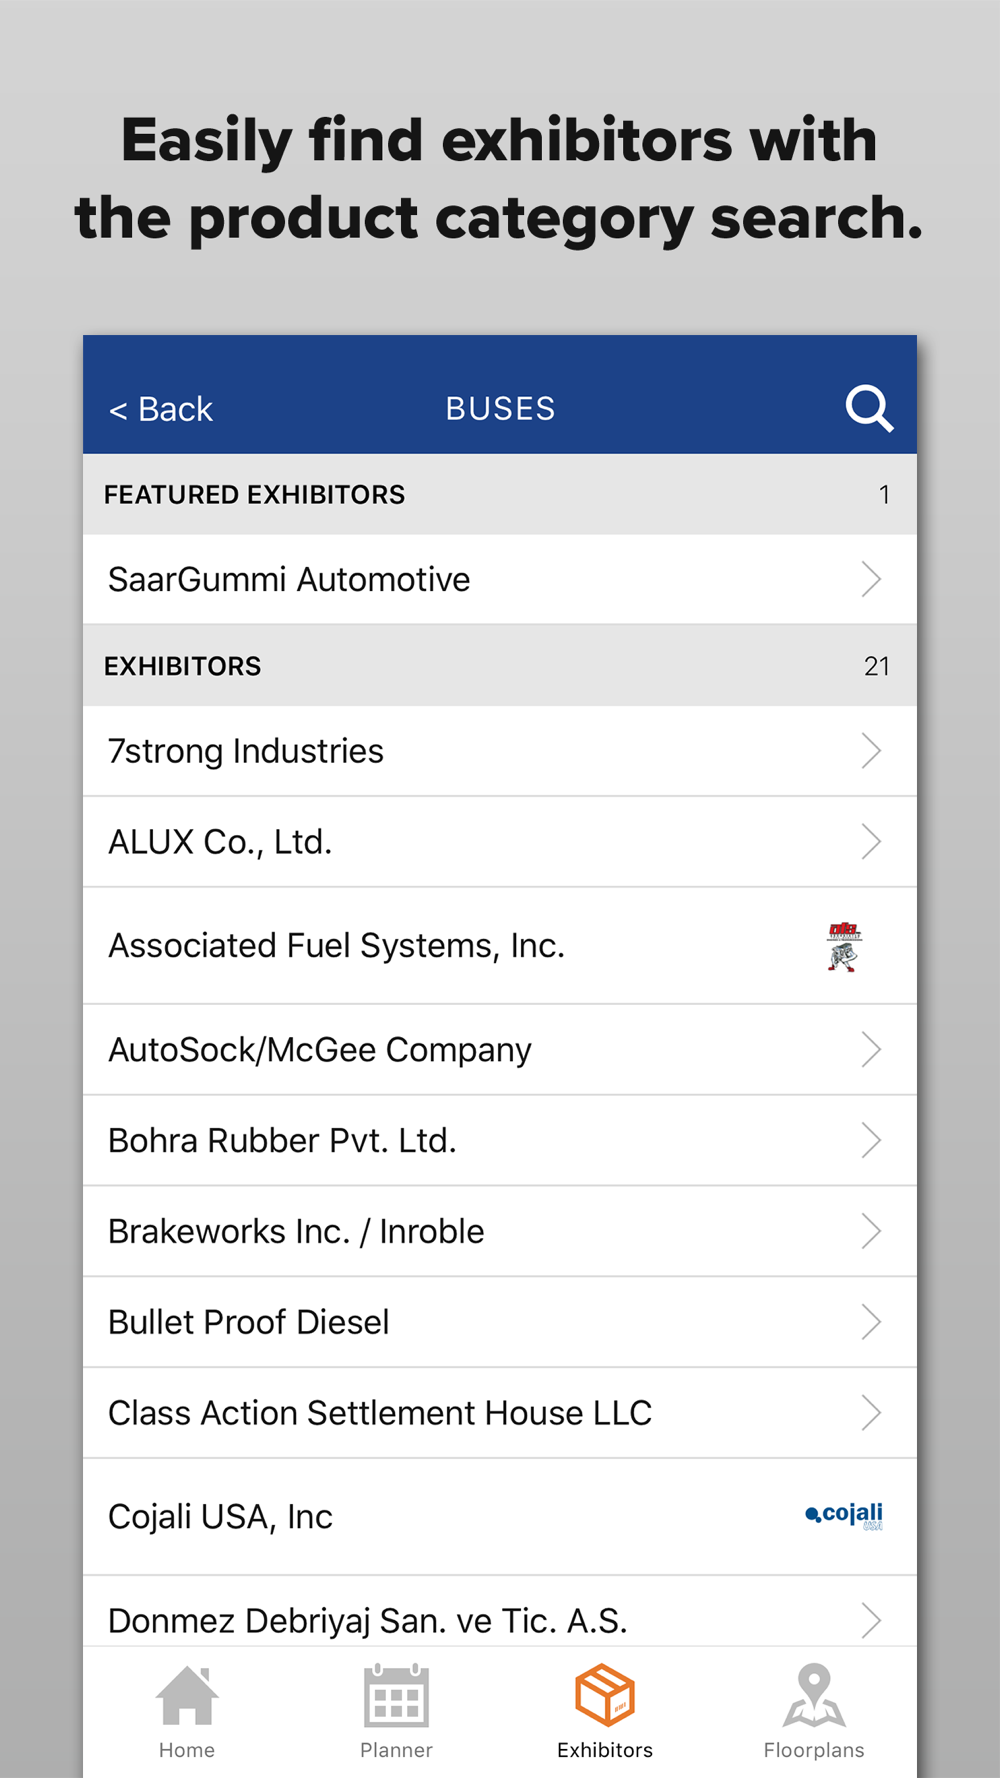This screenshot has width=1000, height=1778.
Task: Tap the search magnifier icon
Action: [868, 408]
